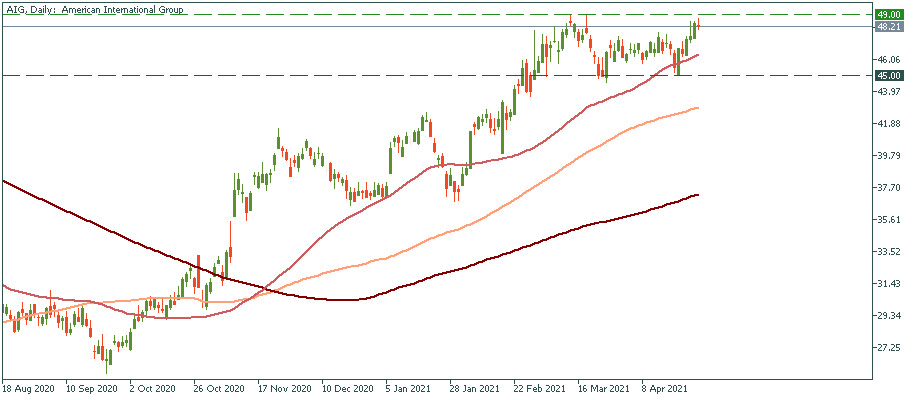Select the solid green current price line
Image resolution: width=915 pixels, height=400 pixels.
[300, 27]
